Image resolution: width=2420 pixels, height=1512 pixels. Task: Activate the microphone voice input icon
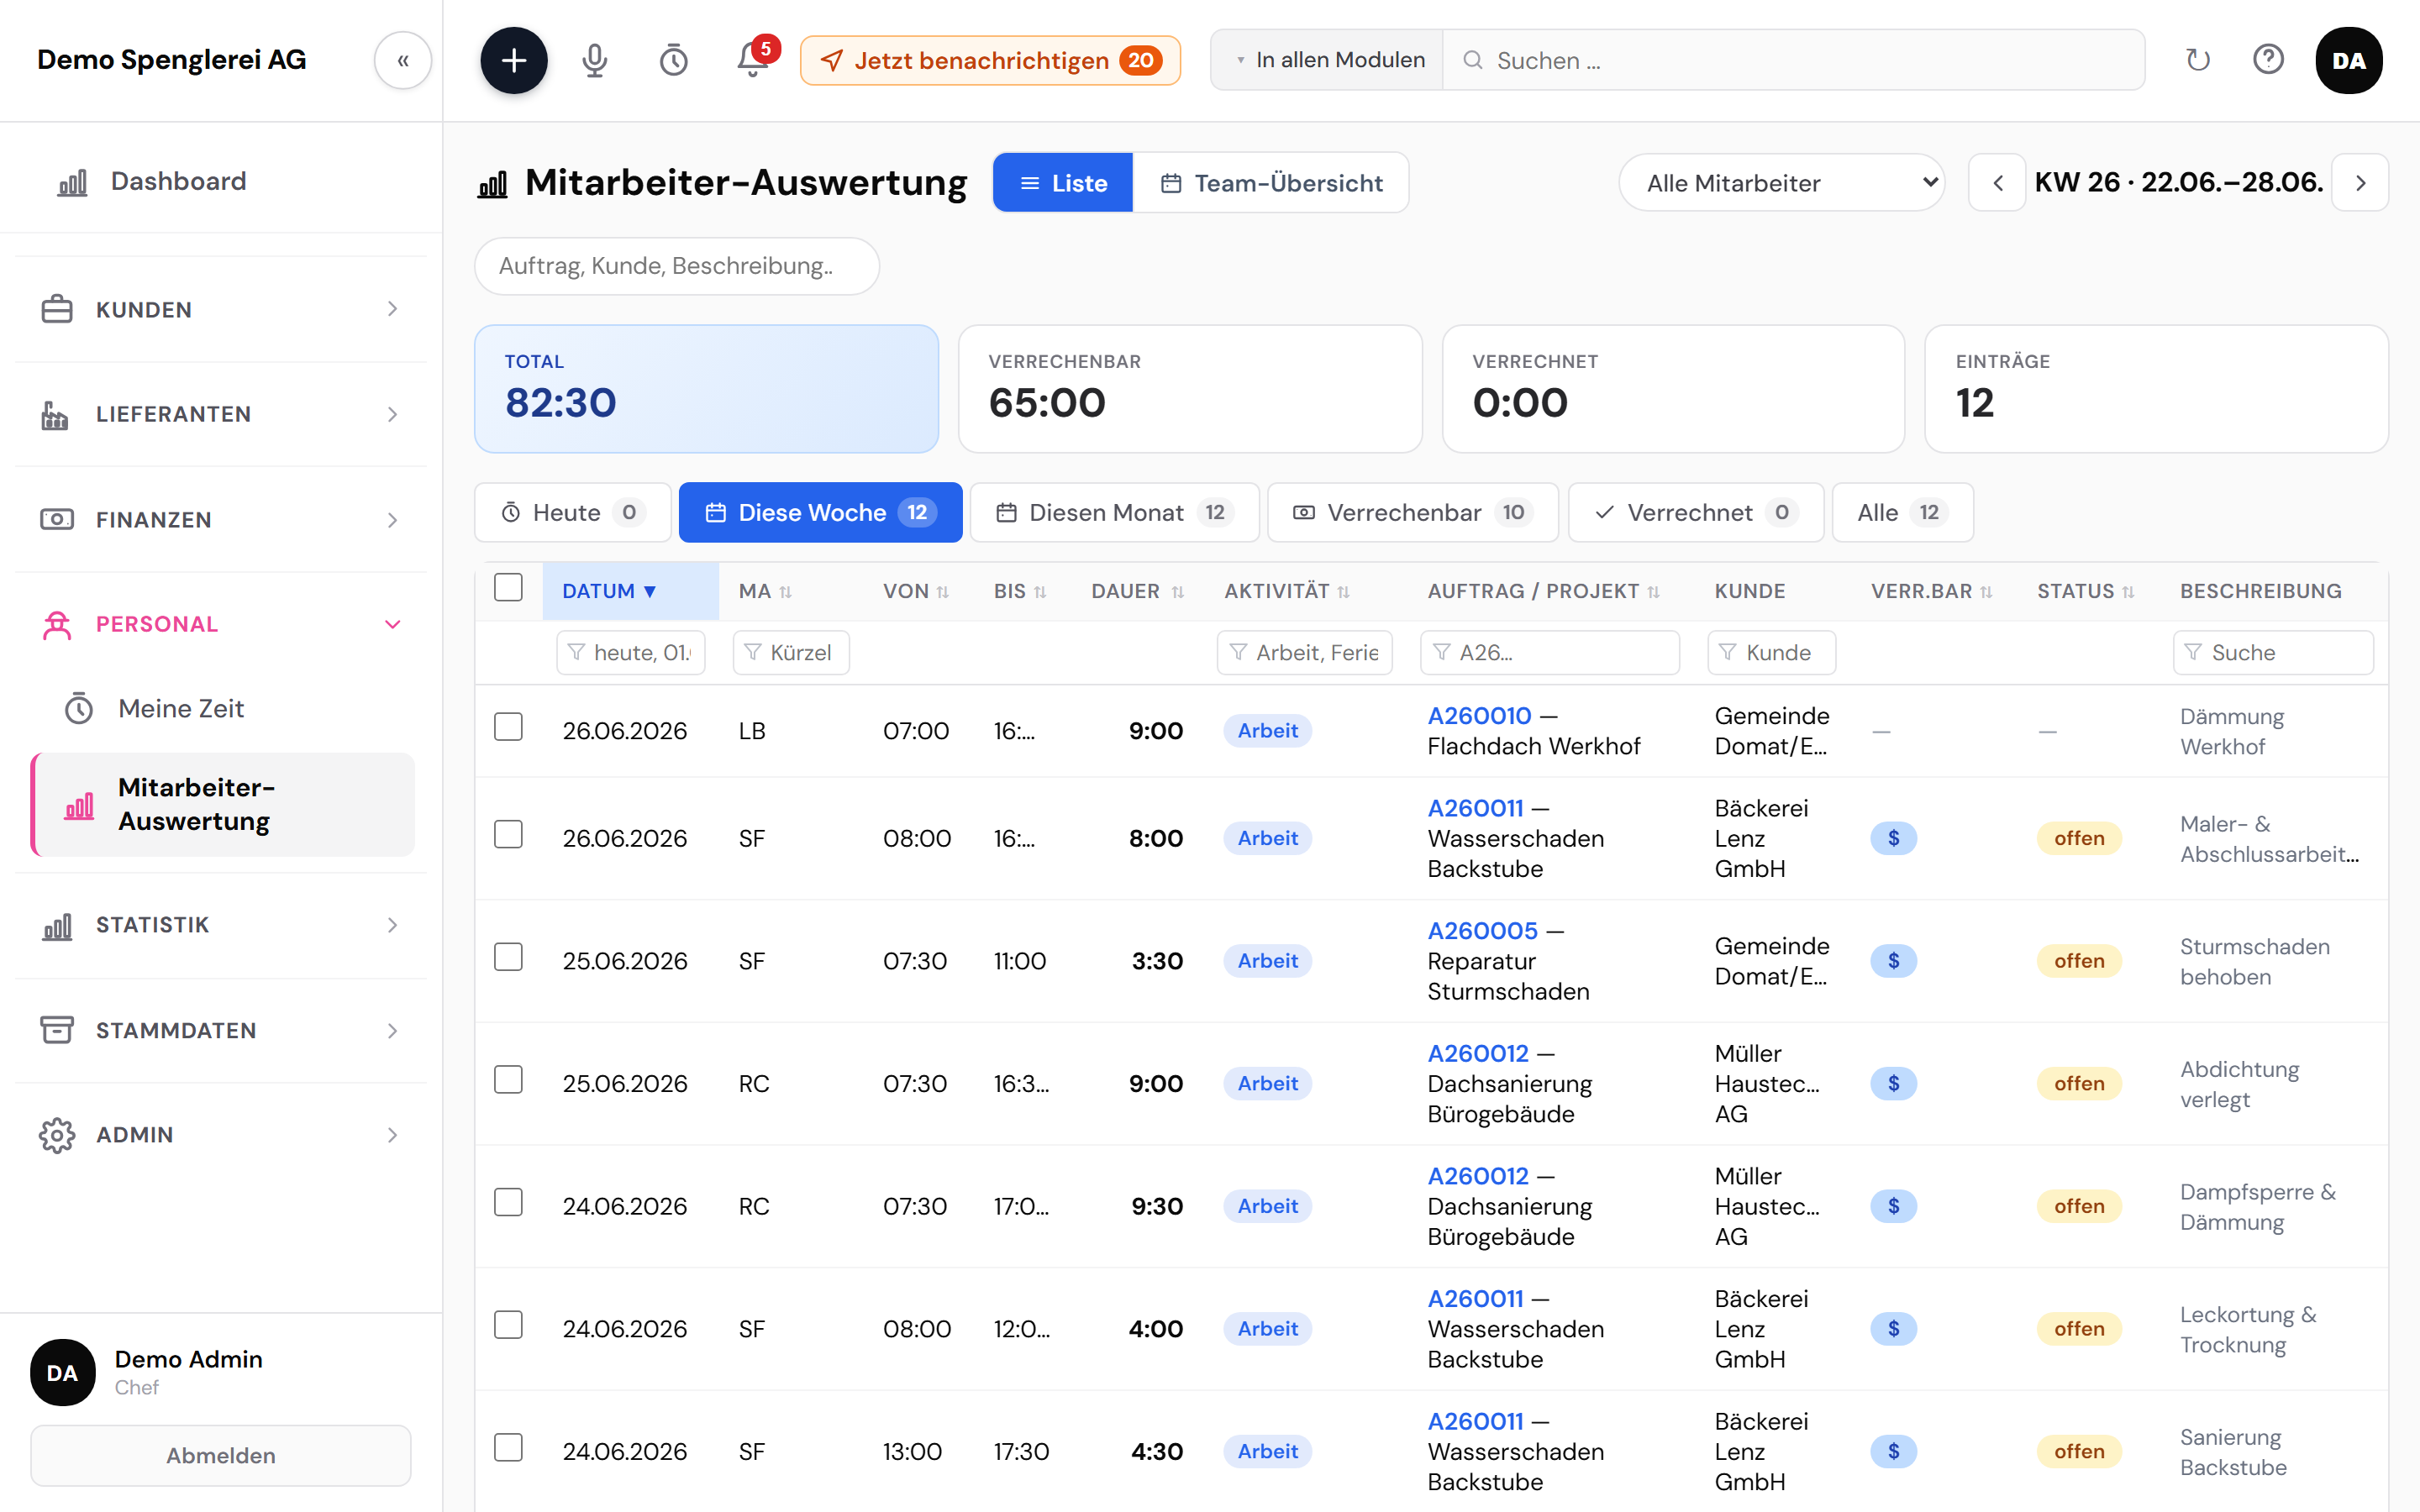click(x=594, y=60)
